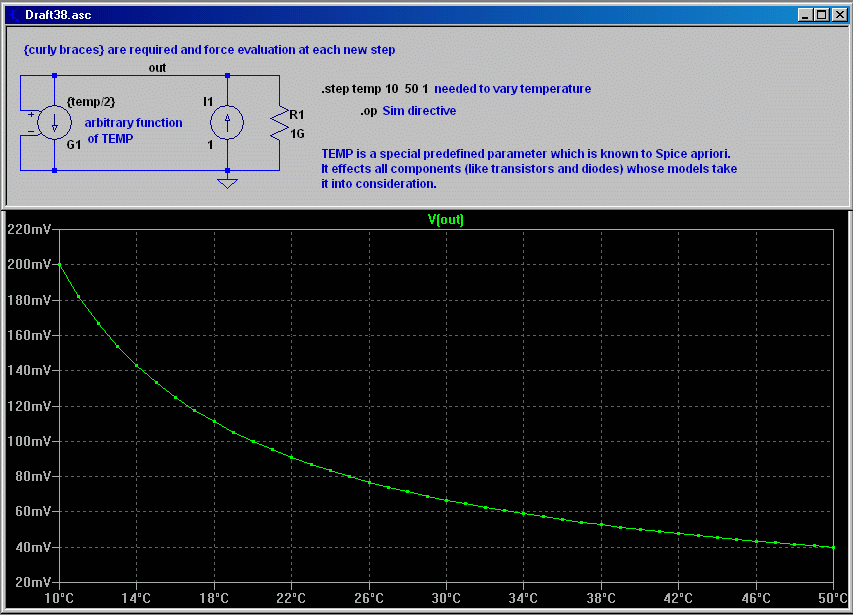Click the 'of TEMP' comment text
853x615 pixels.
coord(110,139)
